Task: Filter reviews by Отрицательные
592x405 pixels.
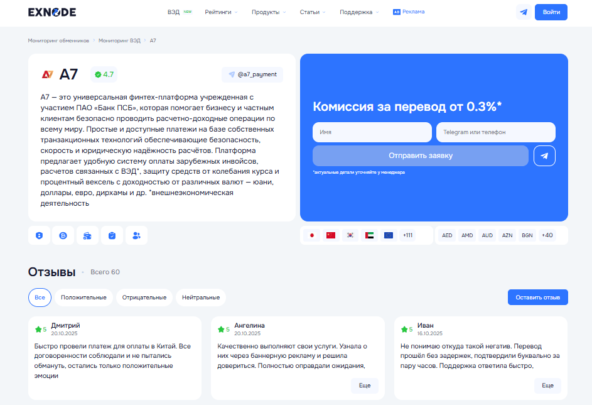Action: pos(144,297)
